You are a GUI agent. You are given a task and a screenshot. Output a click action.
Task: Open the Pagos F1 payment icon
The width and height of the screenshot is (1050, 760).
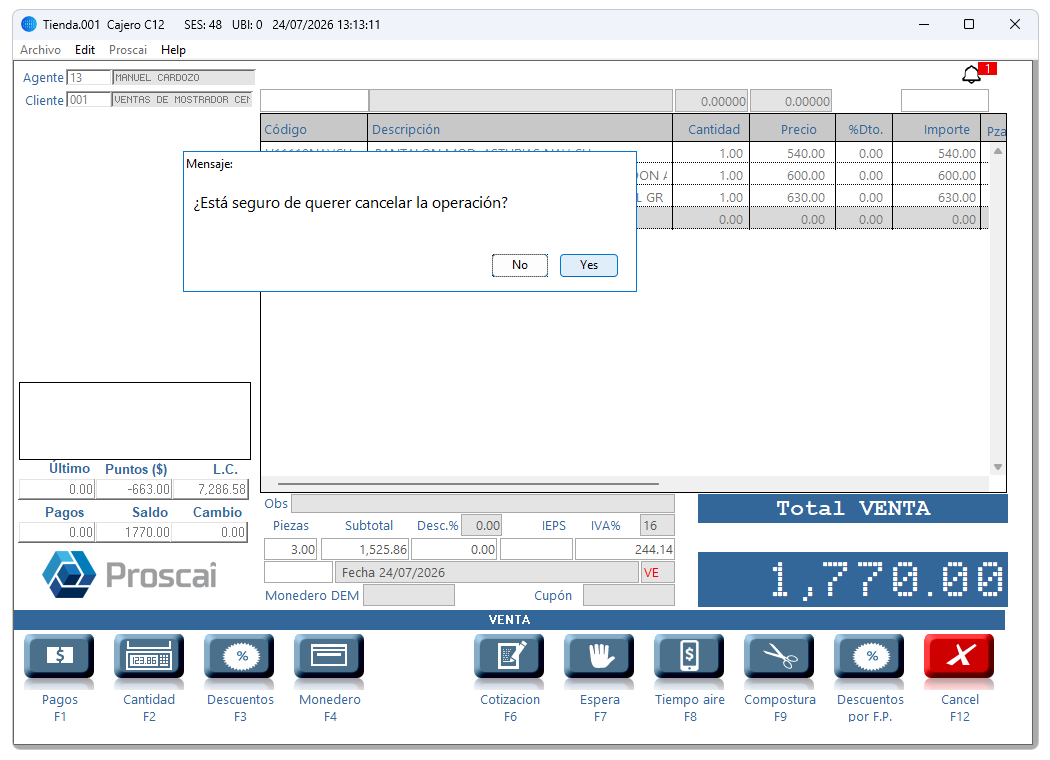60,656
